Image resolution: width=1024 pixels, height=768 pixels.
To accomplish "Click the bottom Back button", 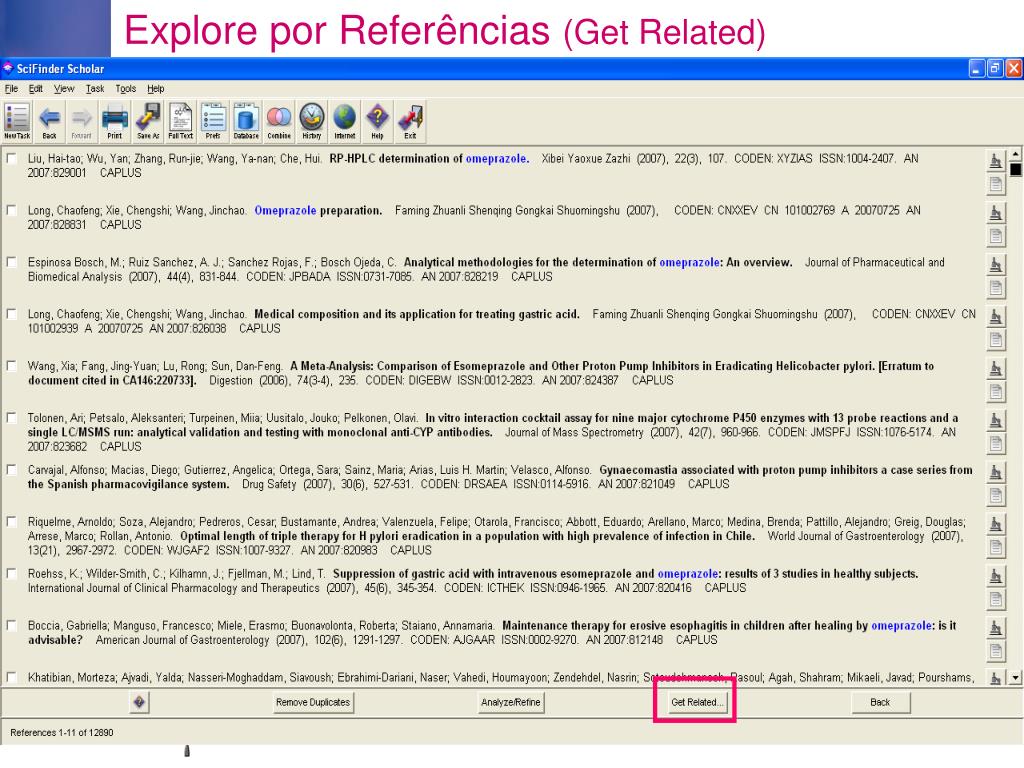I will pyautogui.click(x=880, y=703).
